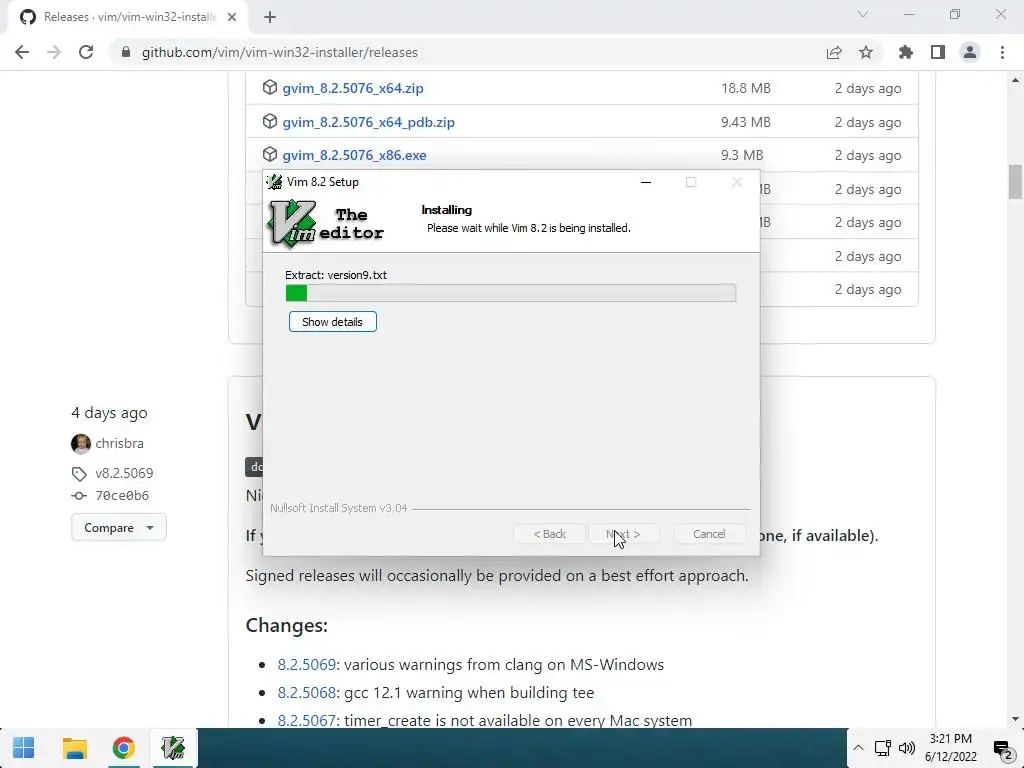Close the Releases browser tab

click(232, 17)
